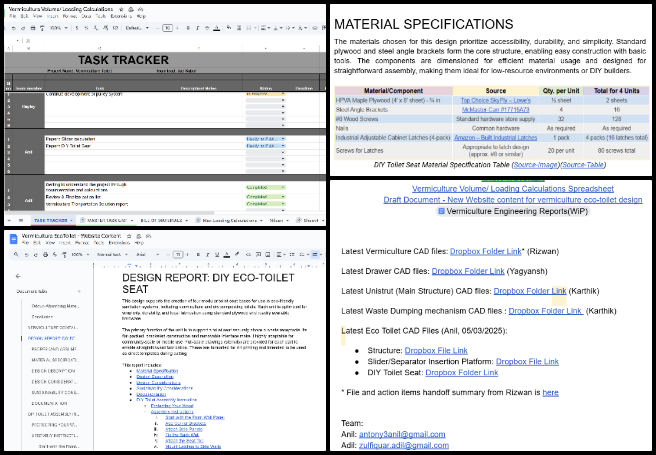Open Draft Document website content link
The height and width of the screenshot is (455, 656).
(x=512, y=200)
